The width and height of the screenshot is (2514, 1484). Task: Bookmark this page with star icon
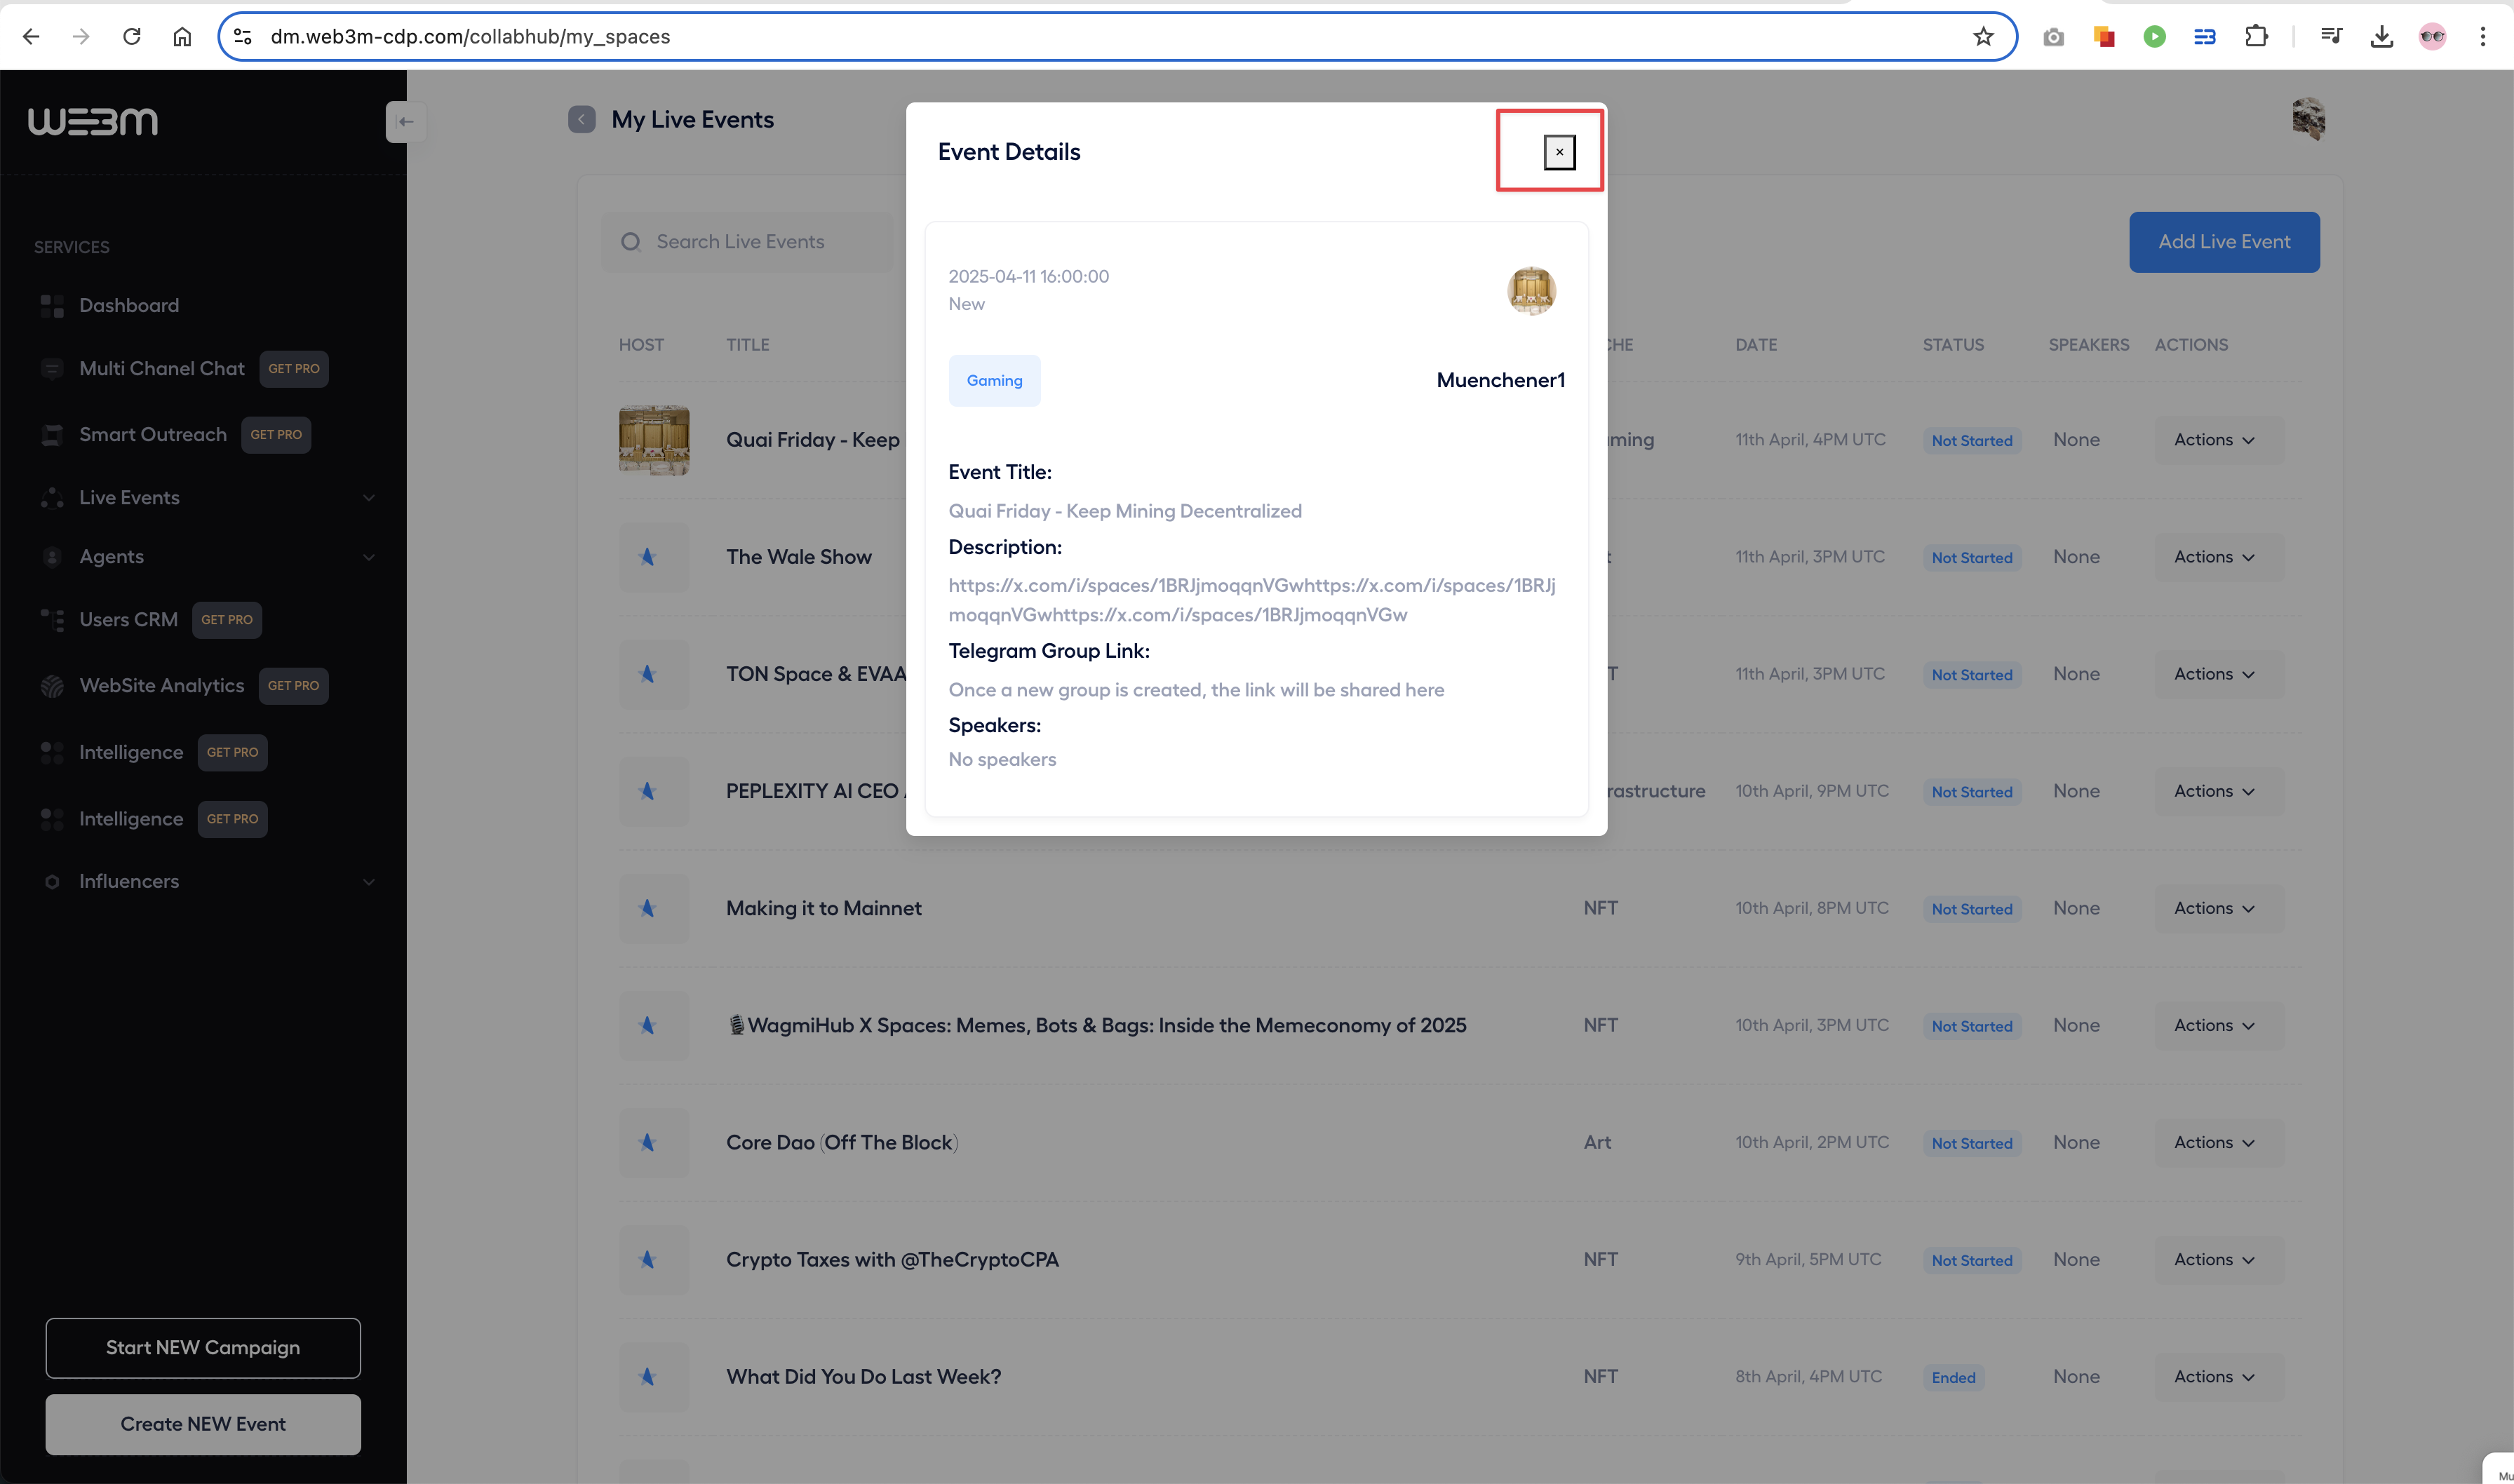click(1983, 37)
